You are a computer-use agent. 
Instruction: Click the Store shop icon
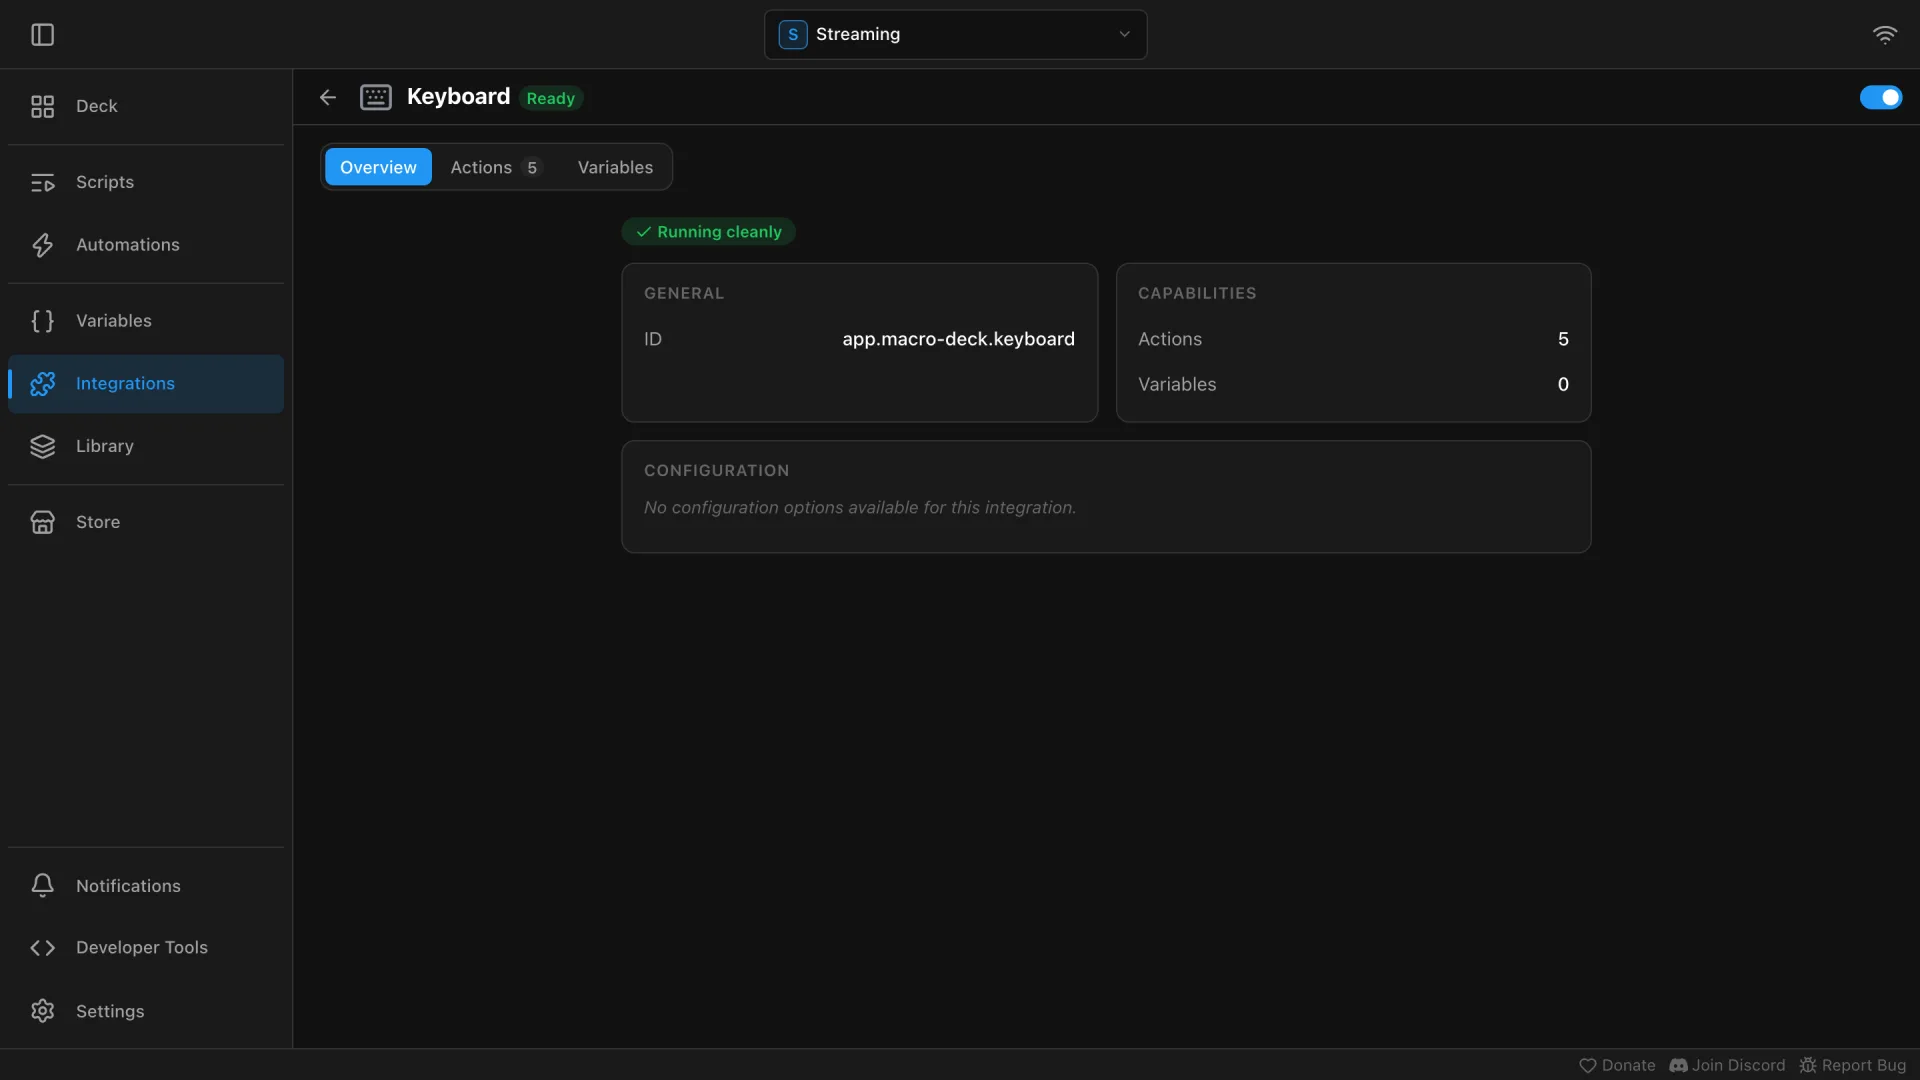pos(42,522)
